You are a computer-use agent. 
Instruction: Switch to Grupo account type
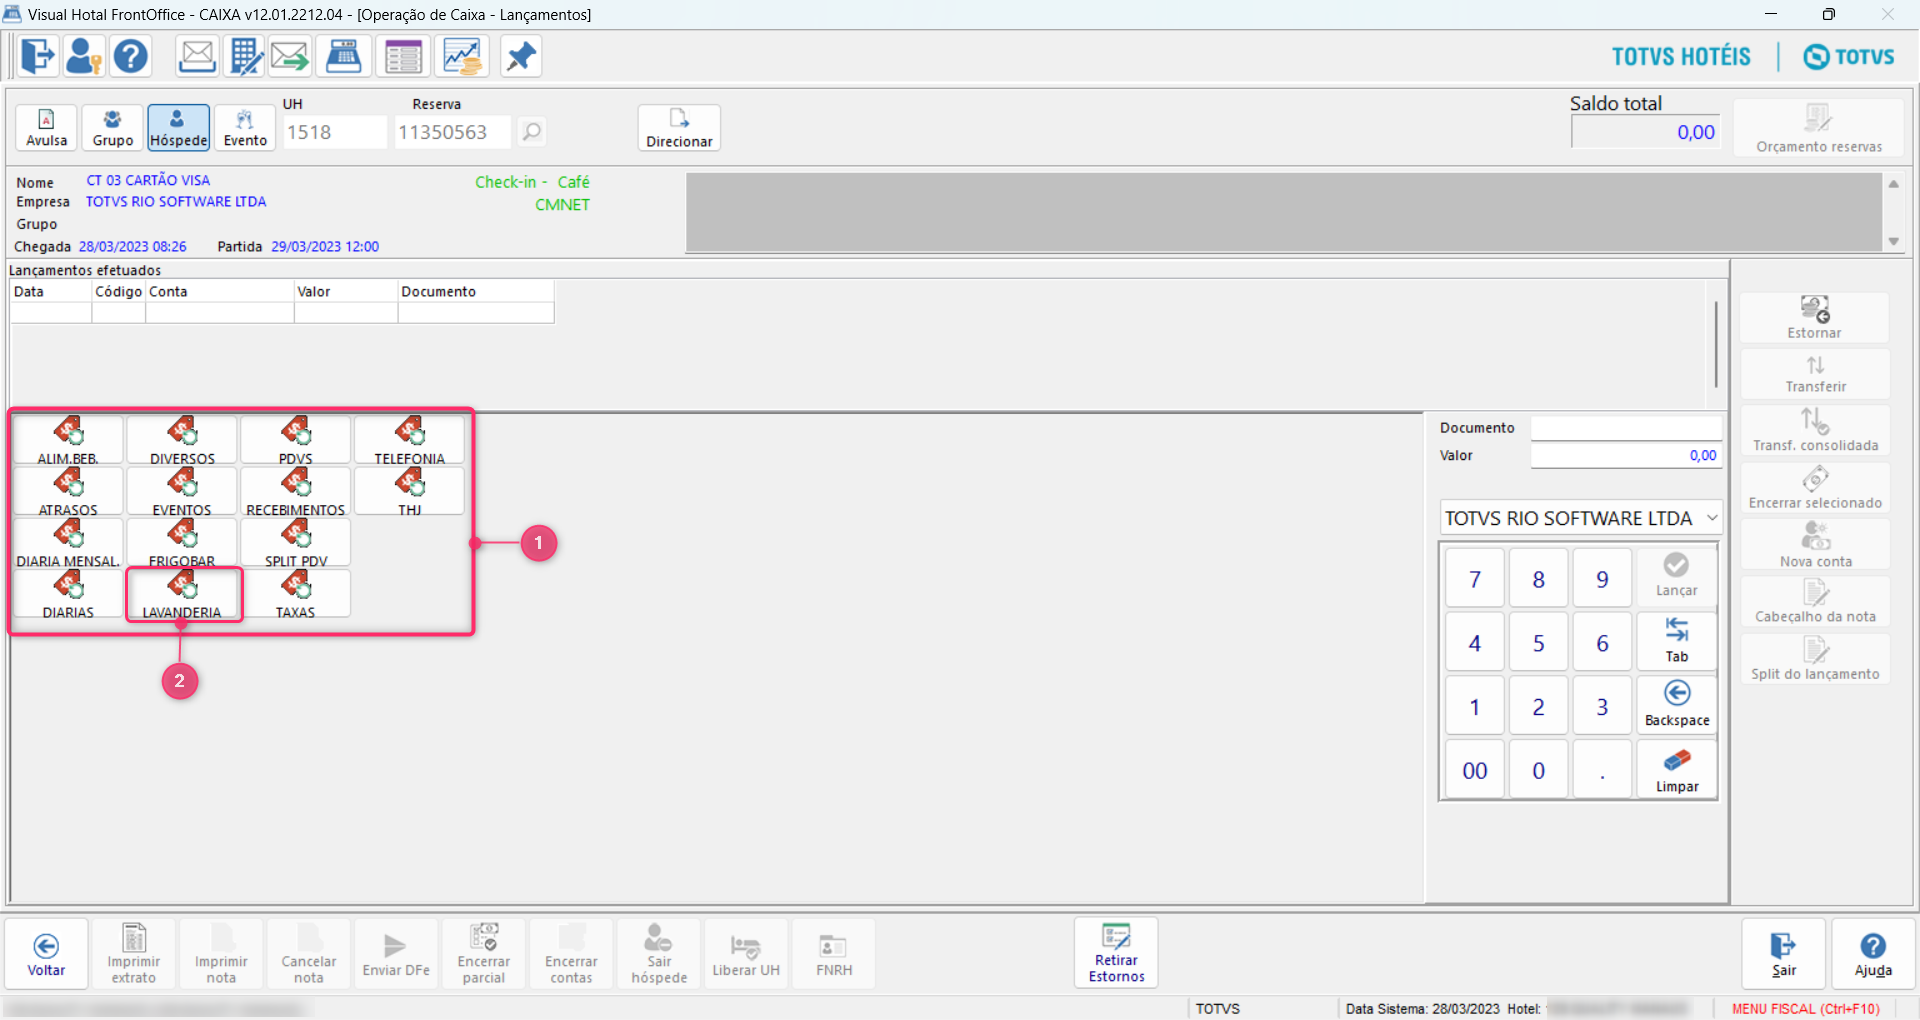pos(113,128)
